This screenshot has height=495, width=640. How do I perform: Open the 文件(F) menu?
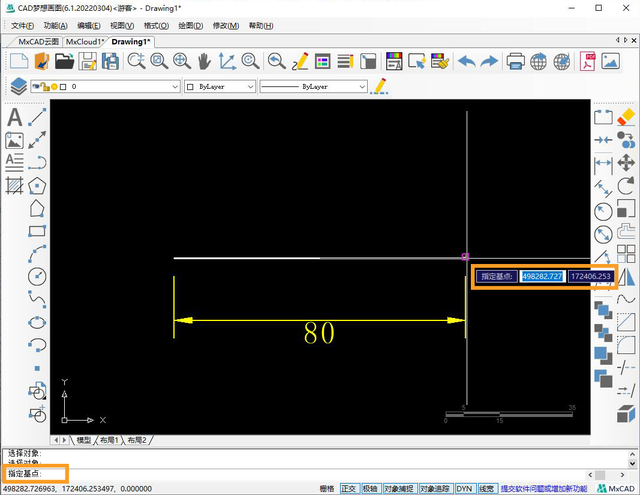[x=22, y=26]
